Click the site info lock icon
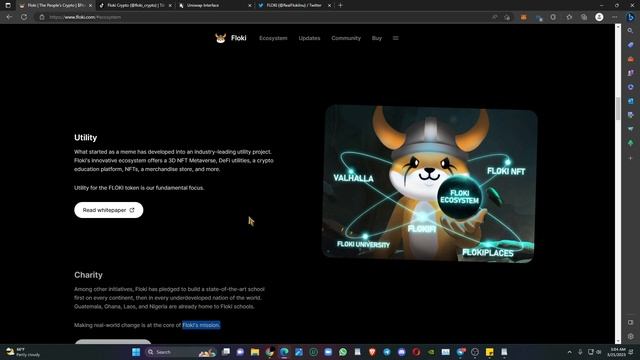The width and height of the screenshot is (640, 360). pyautogui.click(x=42, y=17)
